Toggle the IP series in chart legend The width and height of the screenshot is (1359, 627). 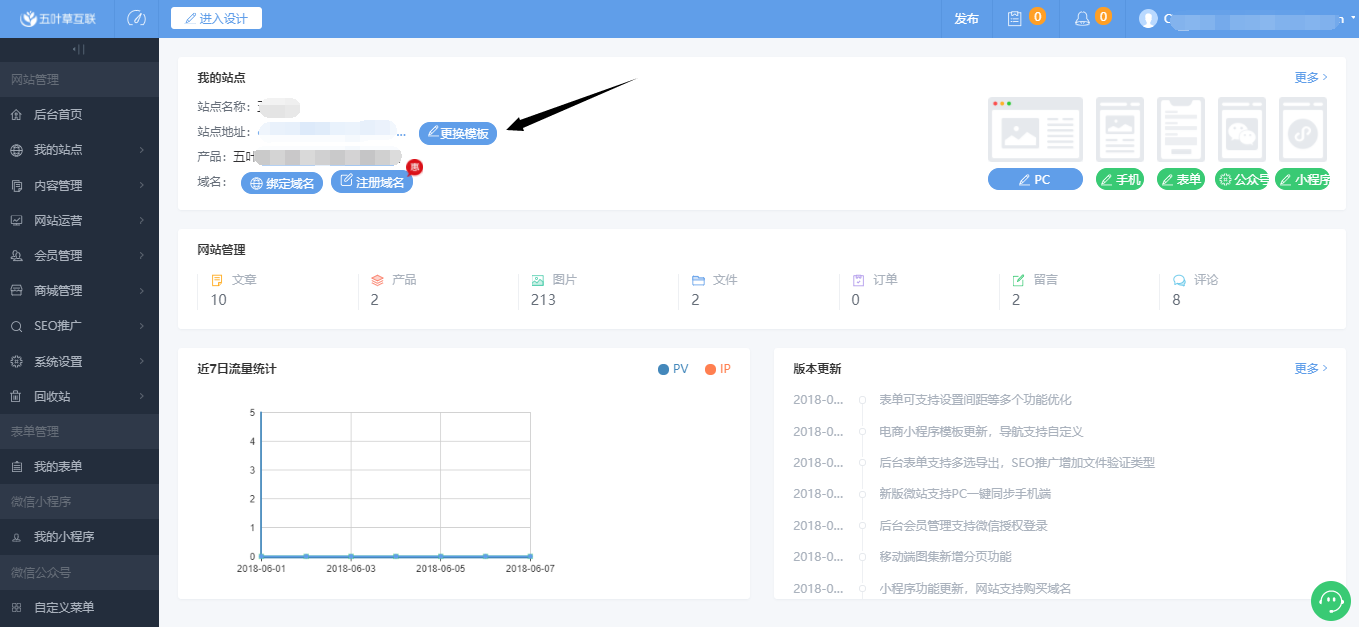point(717,369)
